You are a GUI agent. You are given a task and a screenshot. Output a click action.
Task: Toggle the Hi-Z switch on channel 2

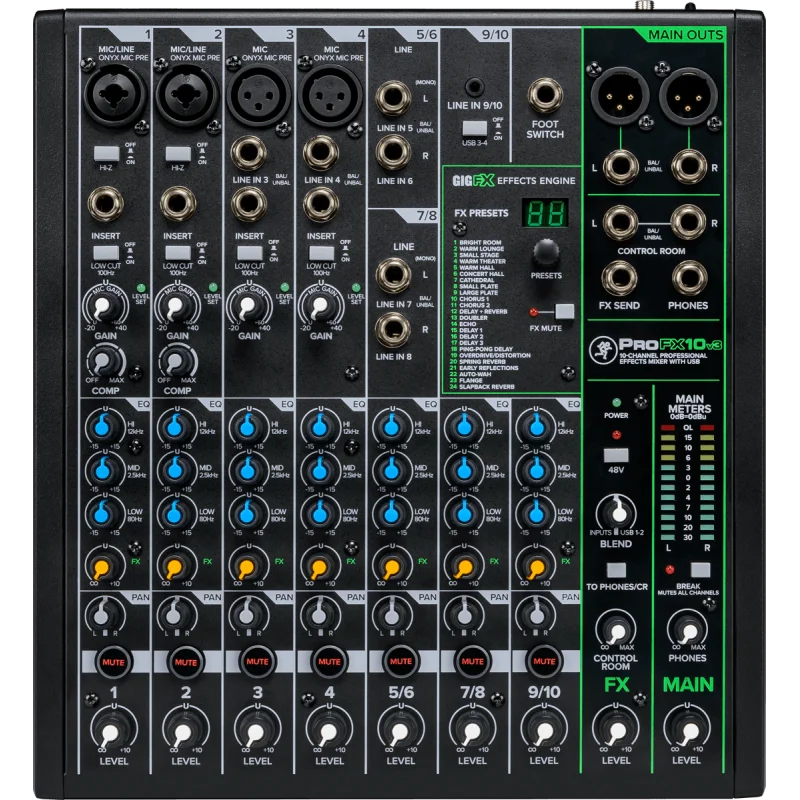[178, 154]
